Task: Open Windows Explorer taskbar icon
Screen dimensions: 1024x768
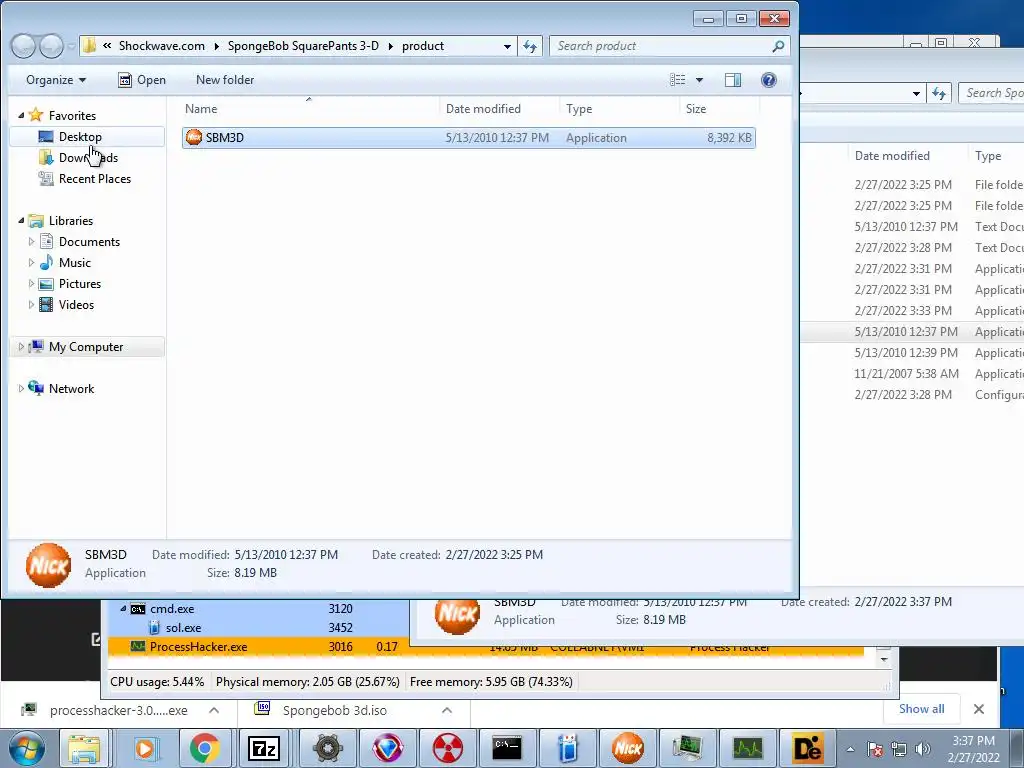Action: point(84,748)
